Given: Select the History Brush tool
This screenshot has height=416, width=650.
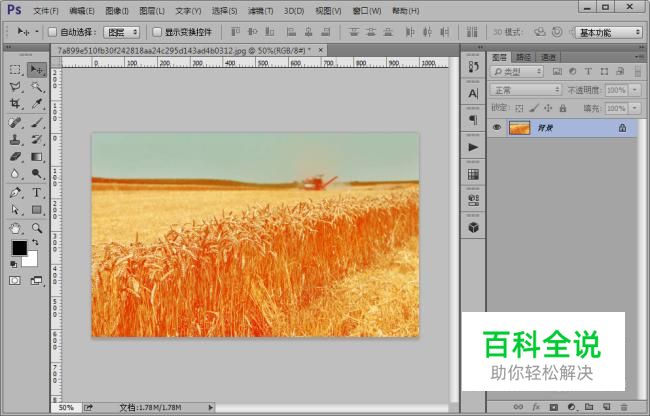Looking at the screenshot, I should tap(37, 140).
